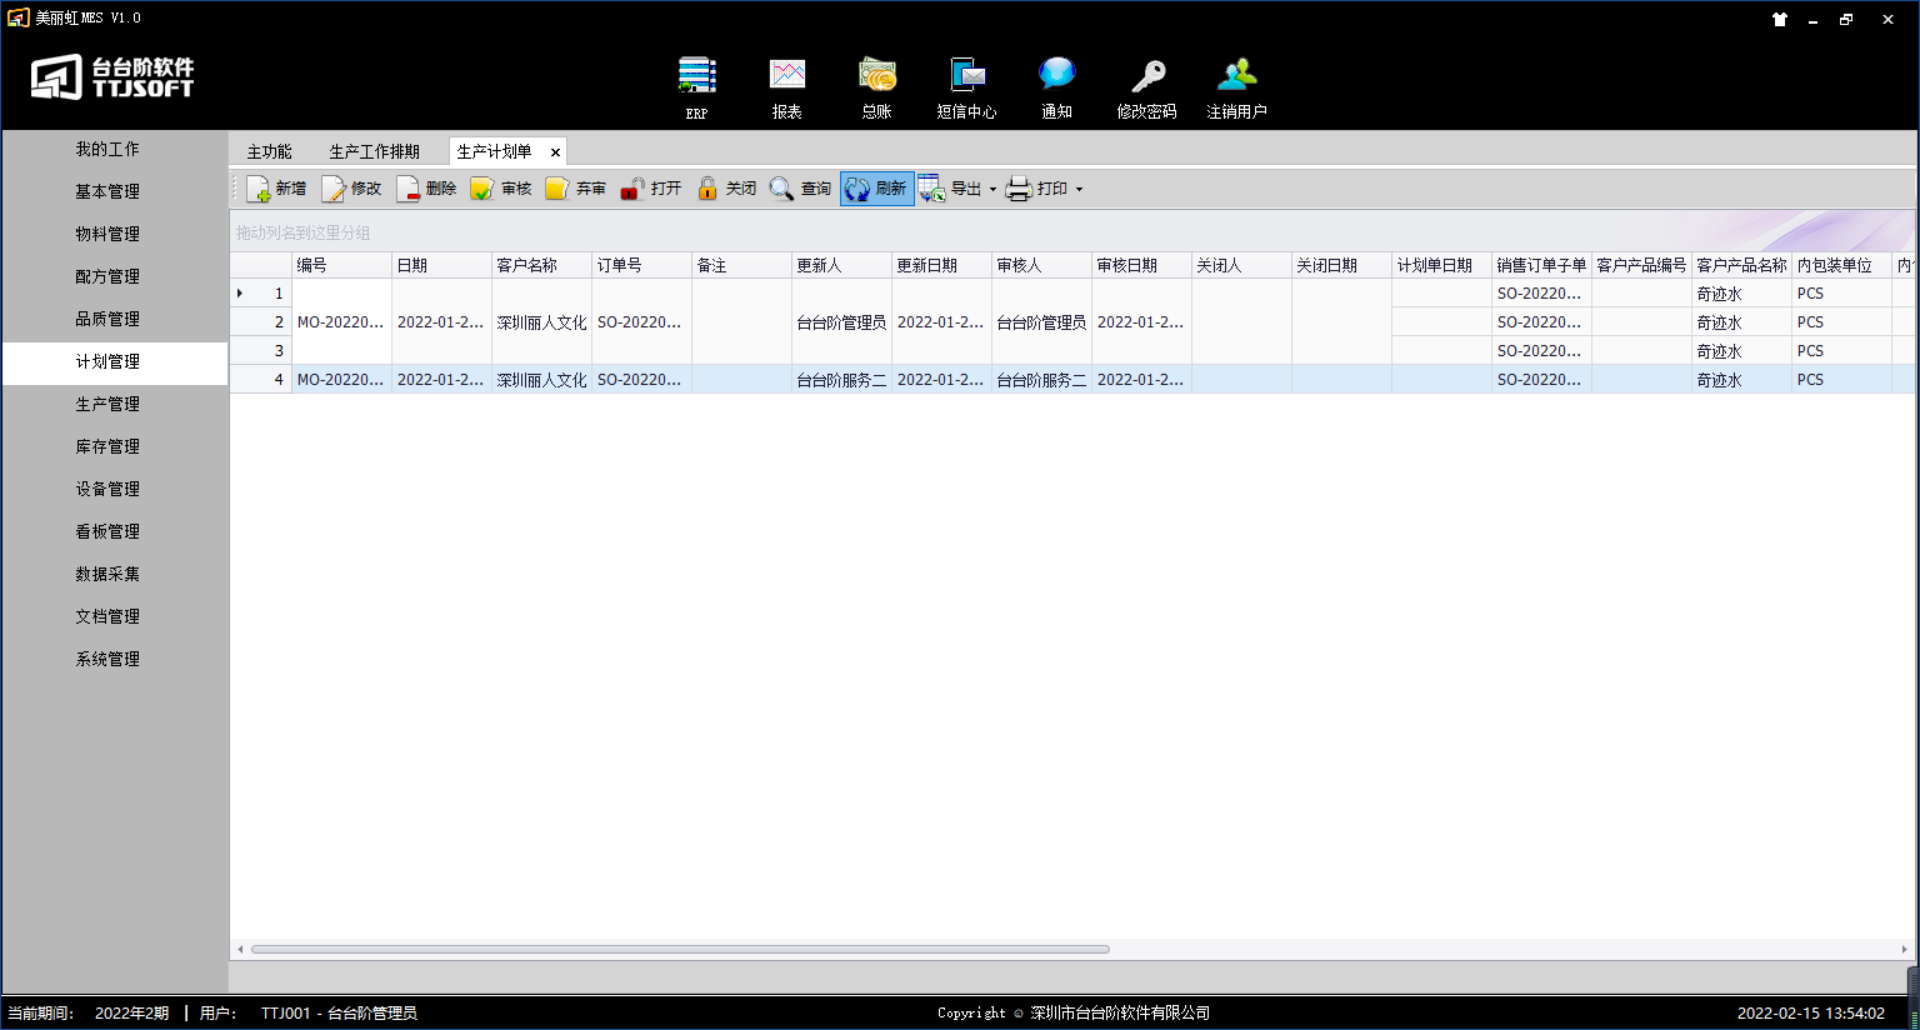Expand the 导出 export dropdown arrow
The image size is (1920, 1030).
(x=993, y=189)
